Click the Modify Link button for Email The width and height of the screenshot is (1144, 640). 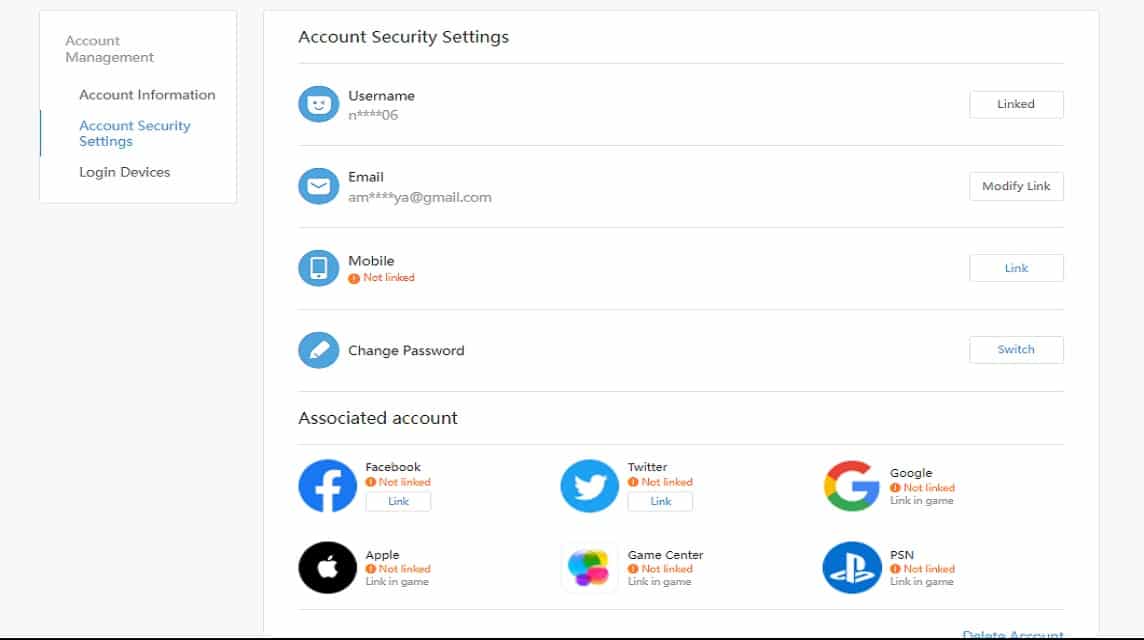[1016, 186]
